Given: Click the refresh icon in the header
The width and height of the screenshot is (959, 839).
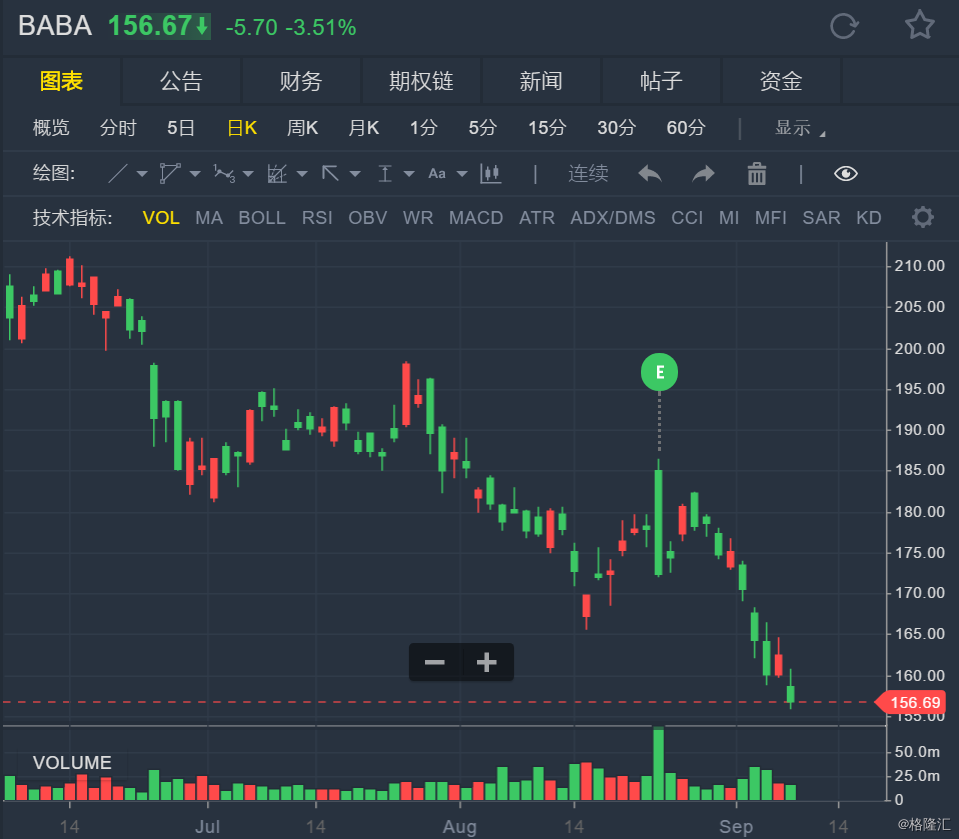Looking at the screenshot, I should (x=844, y=26).
